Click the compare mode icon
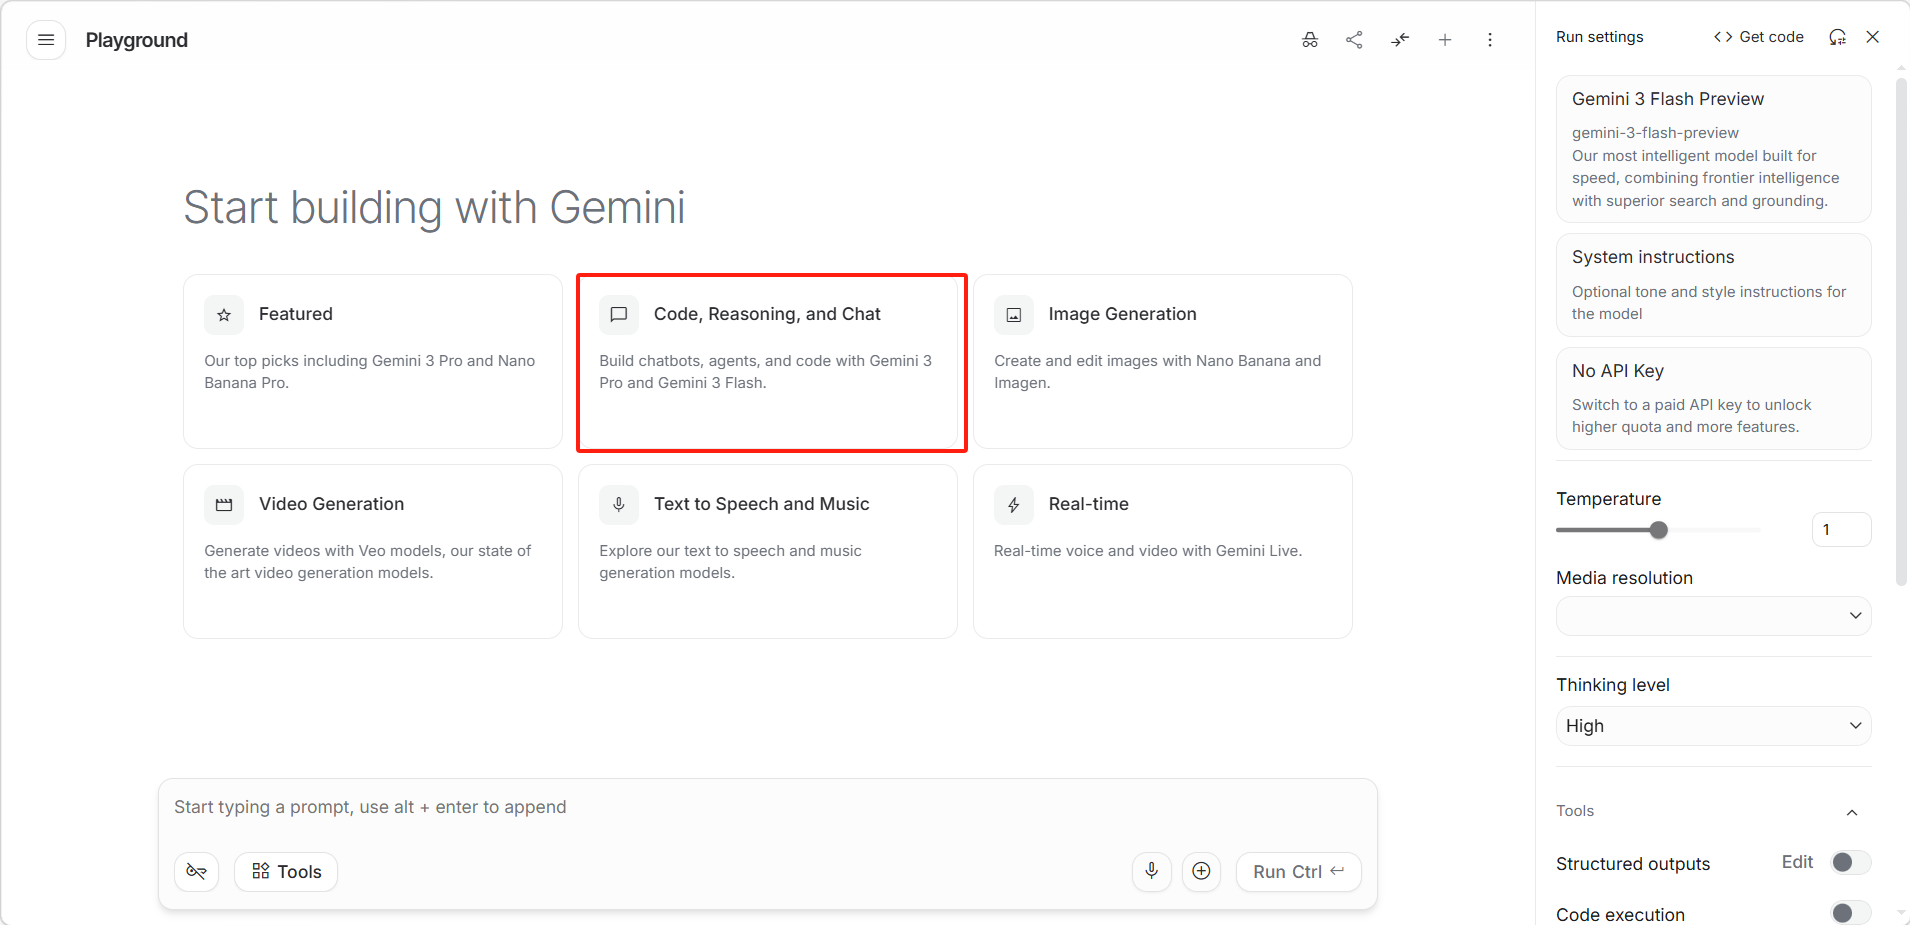The image size is (1910, 925). pyautogui.click(x=1400, y=40)
